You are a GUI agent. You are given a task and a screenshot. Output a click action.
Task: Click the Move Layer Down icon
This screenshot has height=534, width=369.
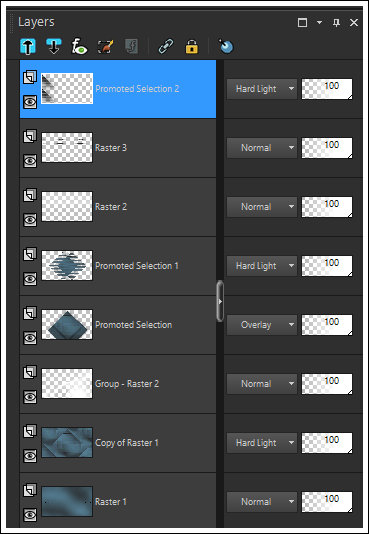pos(54,46)
